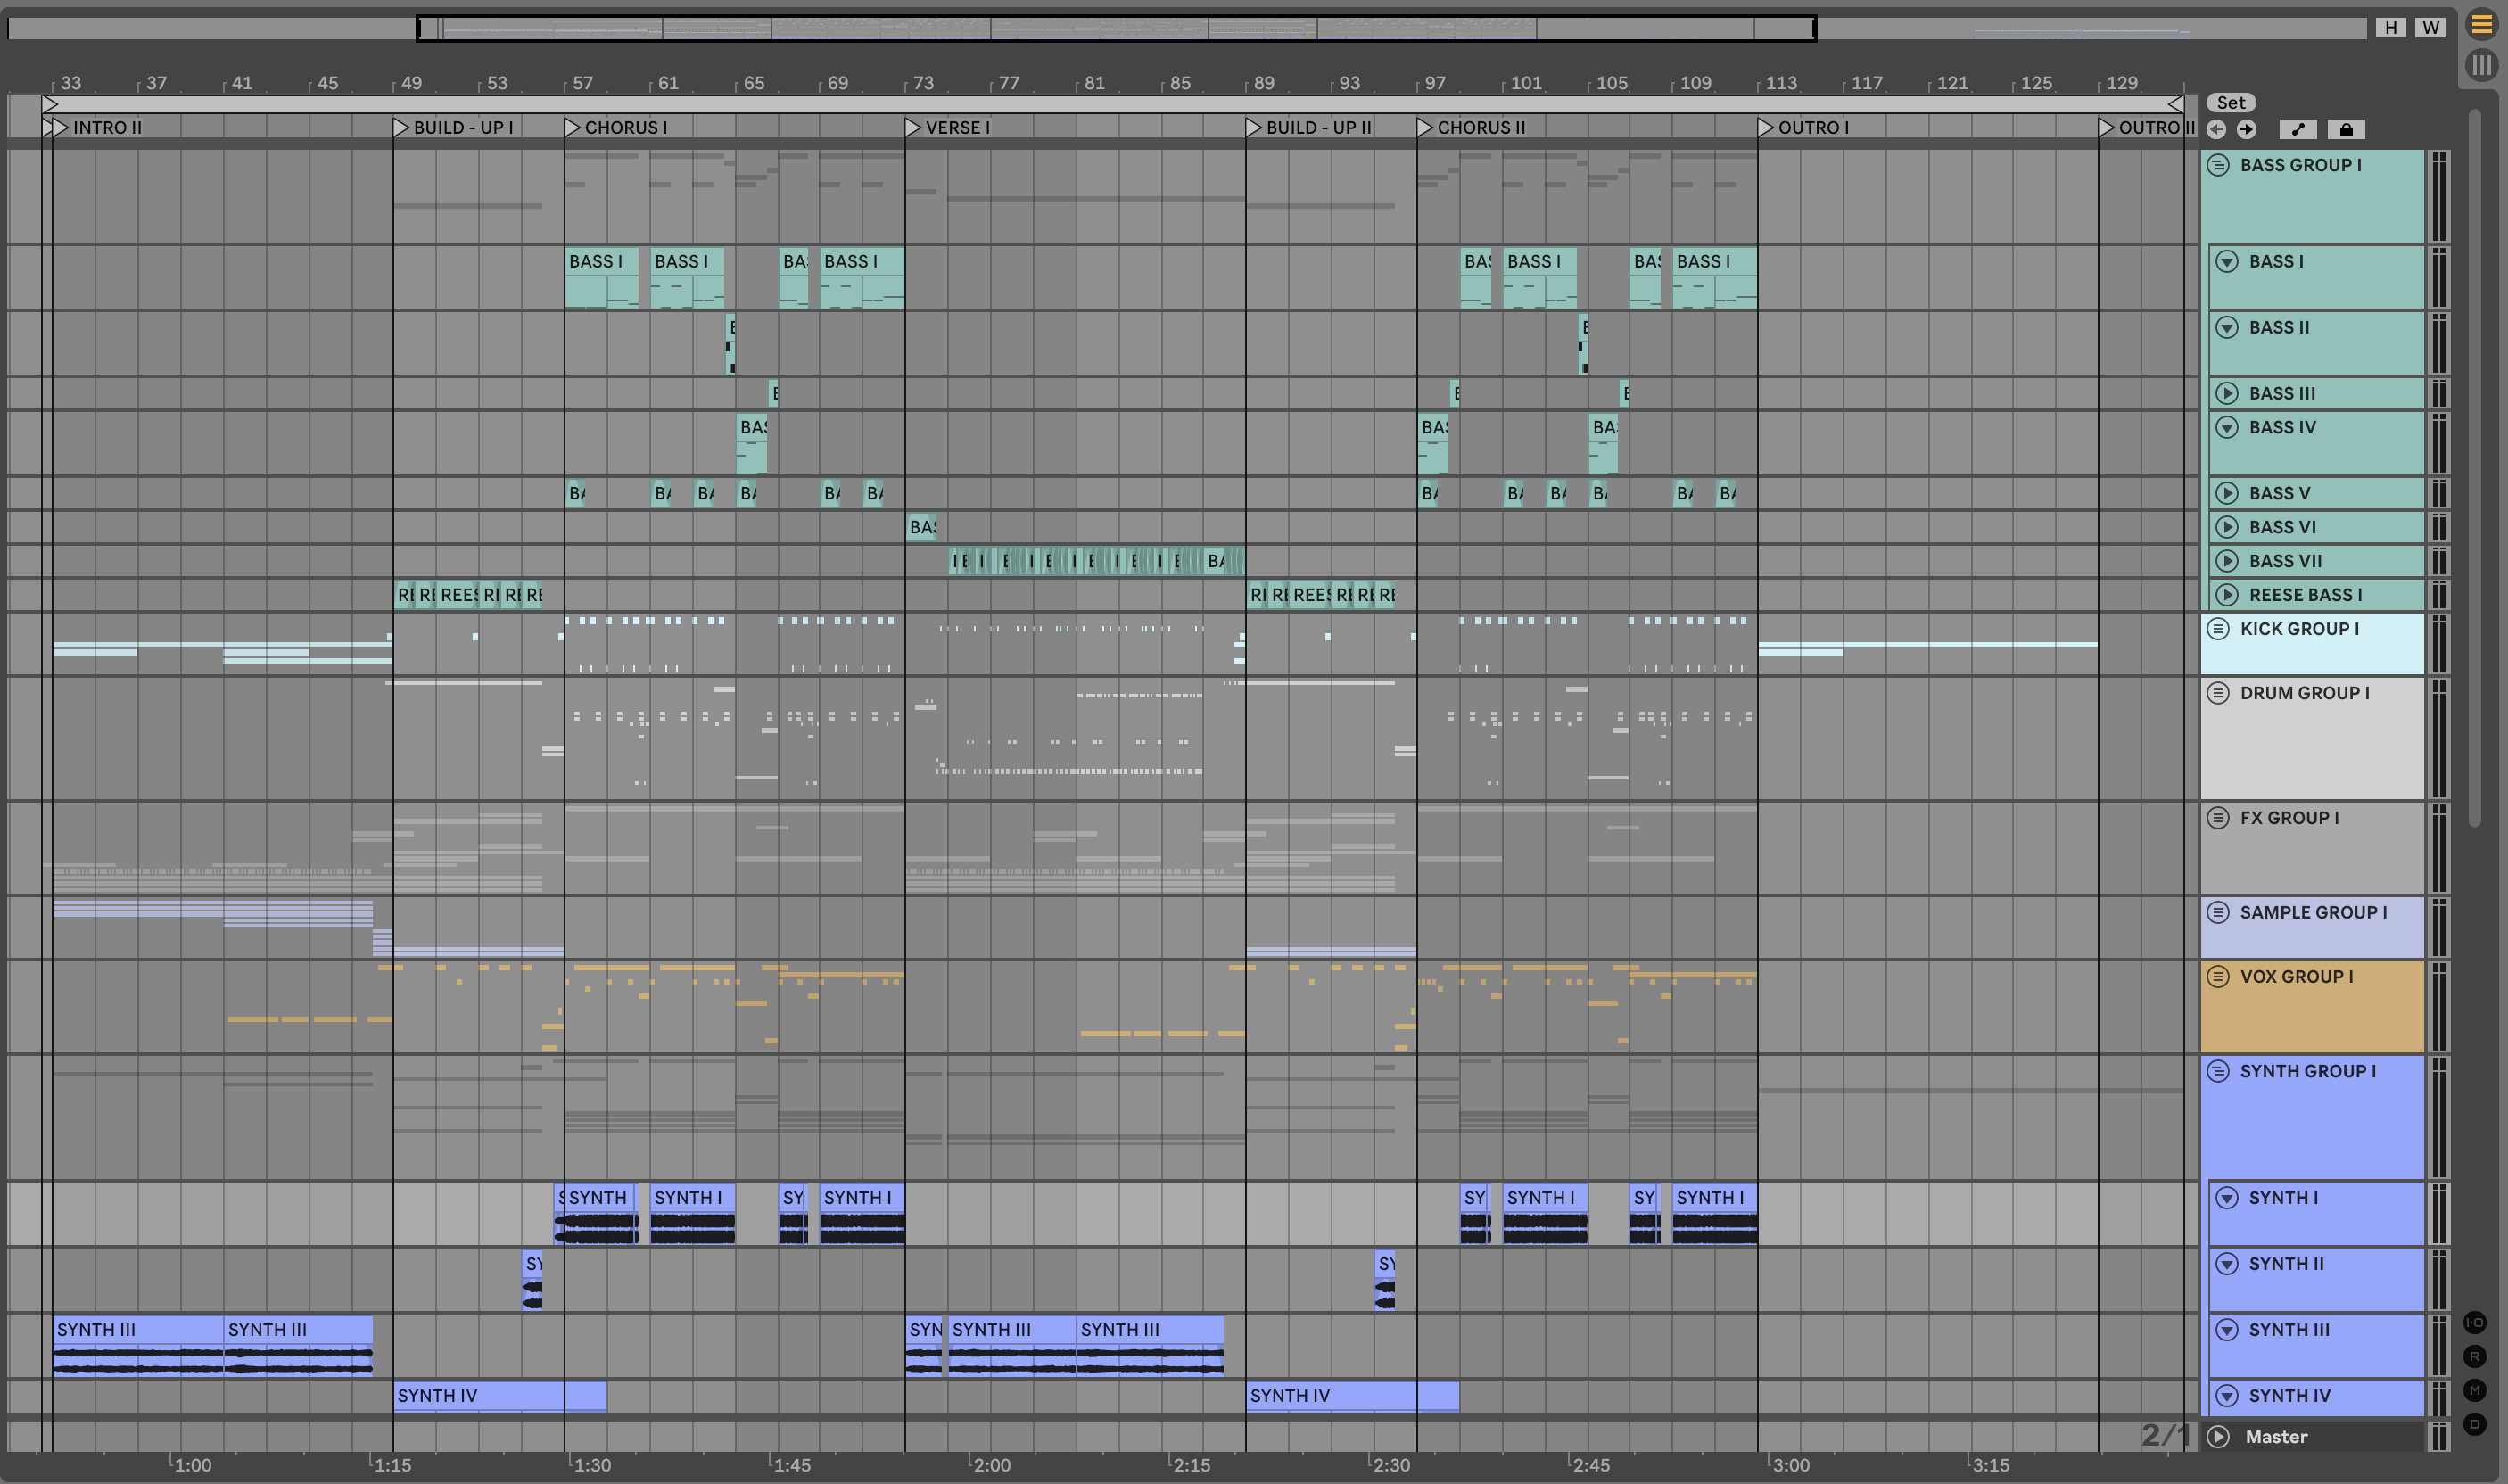Jump to OUTRO II locator
The height and width of the screenshot is (1484, 2508).
pos(2146,127)
